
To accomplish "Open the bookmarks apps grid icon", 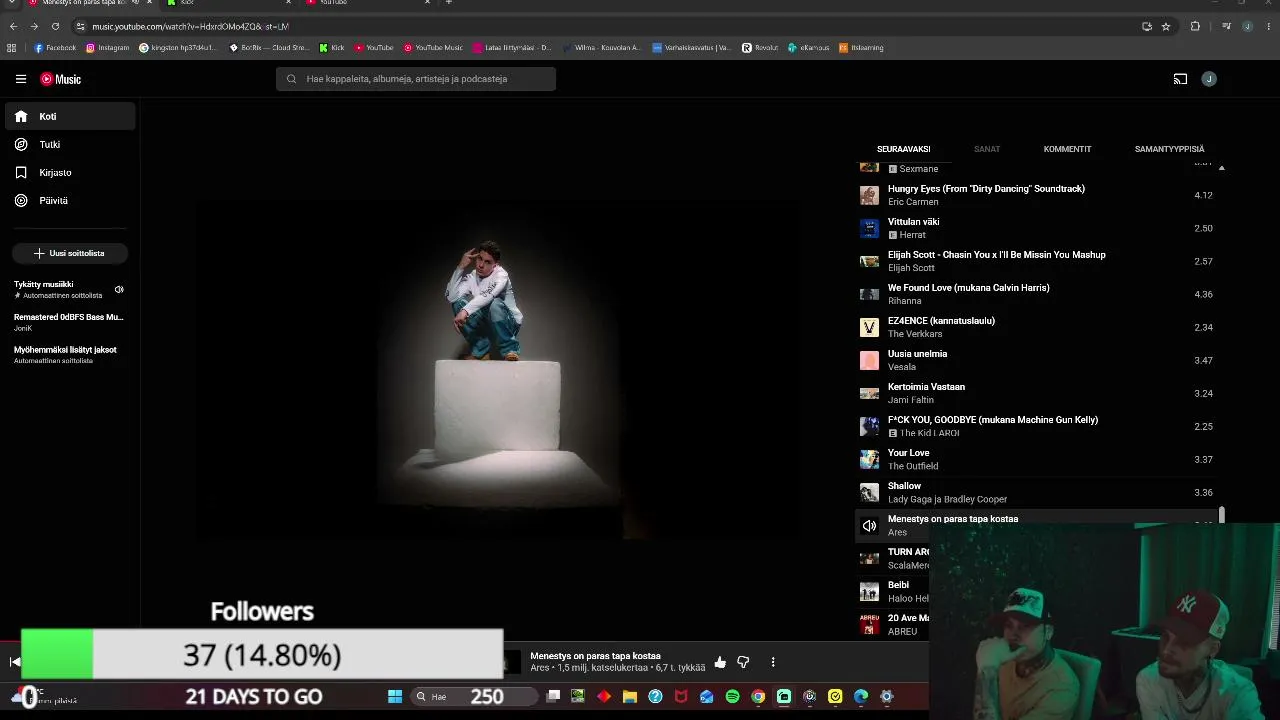I will (12, 48).
